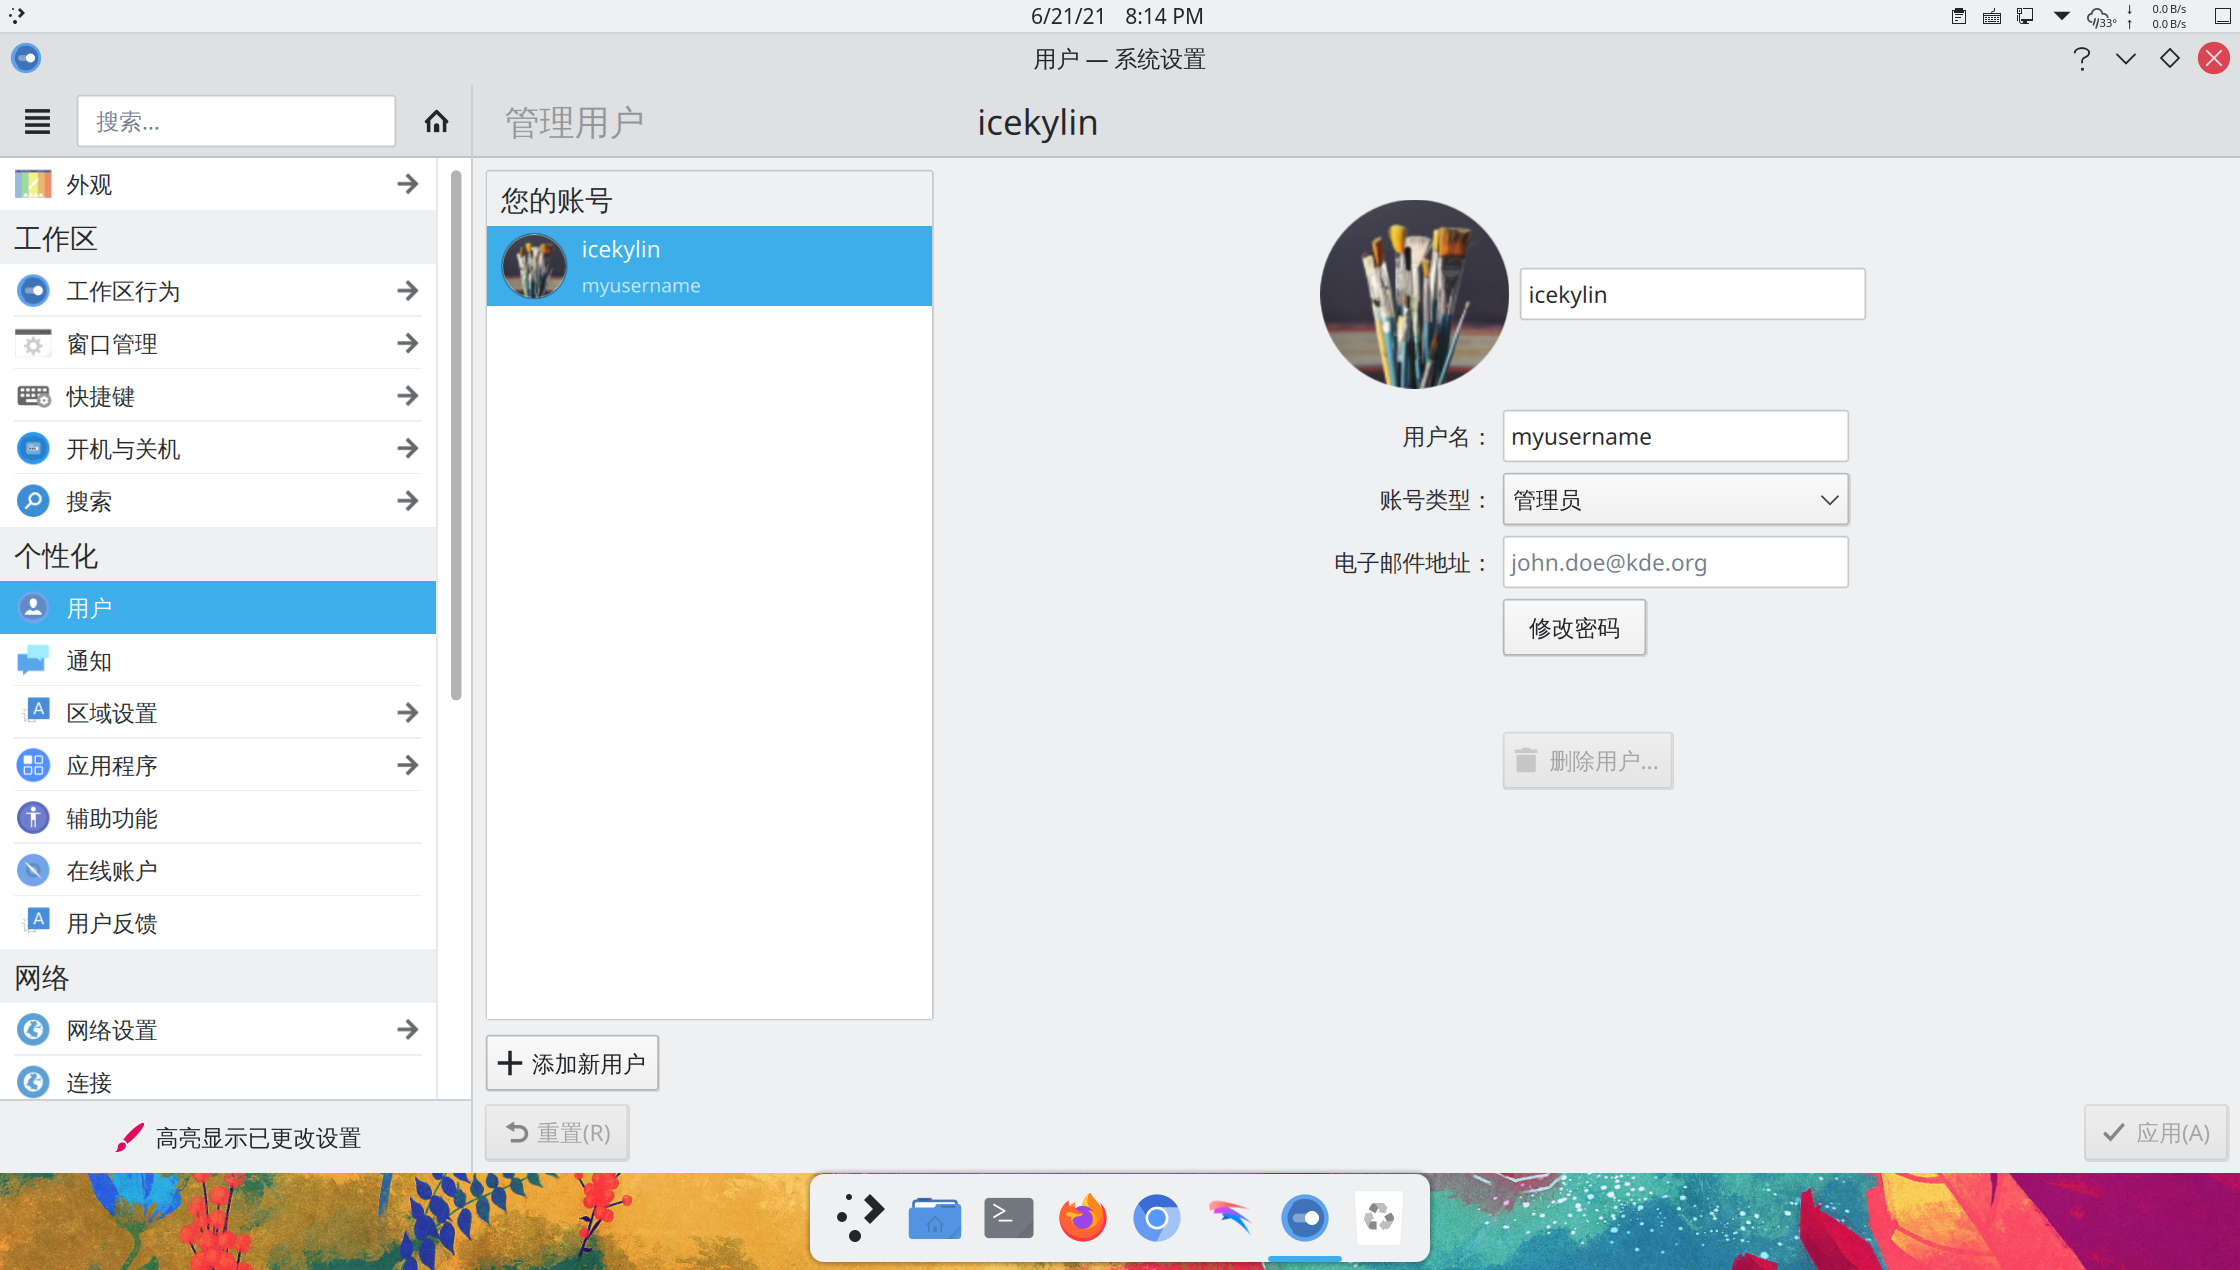Launch the terminal from the dock
2240x1270 pixels.
pos(1008,1217)
